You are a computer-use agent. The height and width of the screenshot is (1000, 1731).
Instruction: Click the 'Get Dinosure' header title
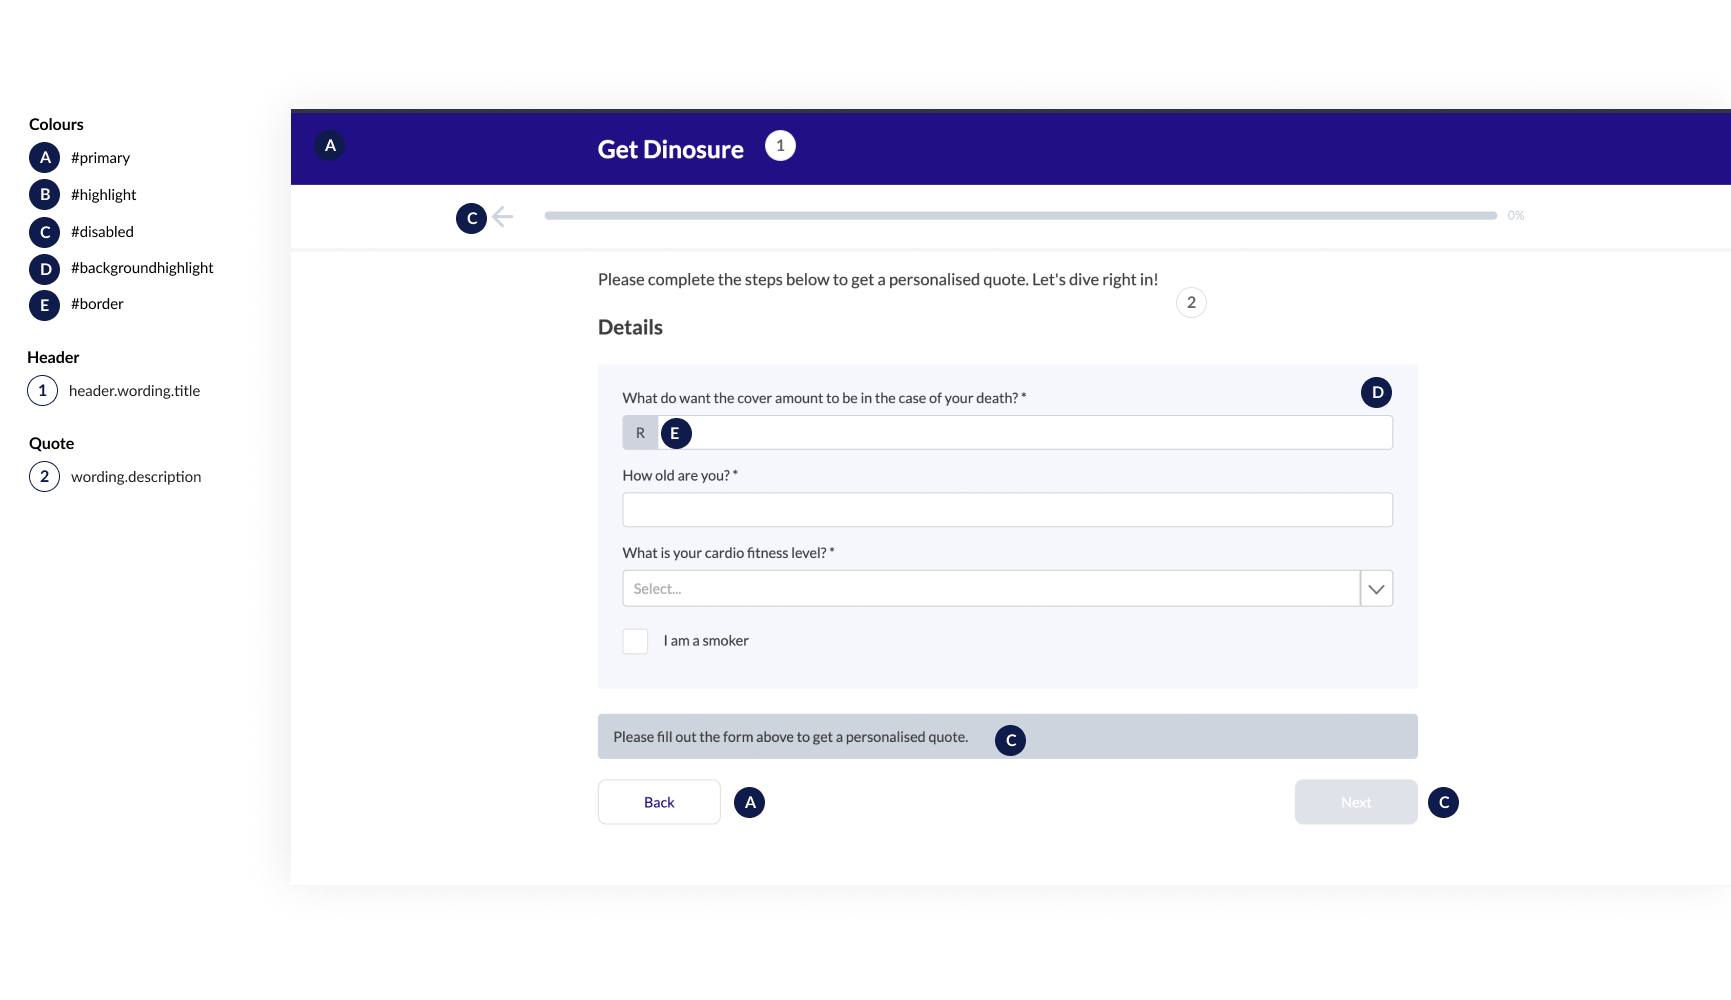tap(670, 149)
